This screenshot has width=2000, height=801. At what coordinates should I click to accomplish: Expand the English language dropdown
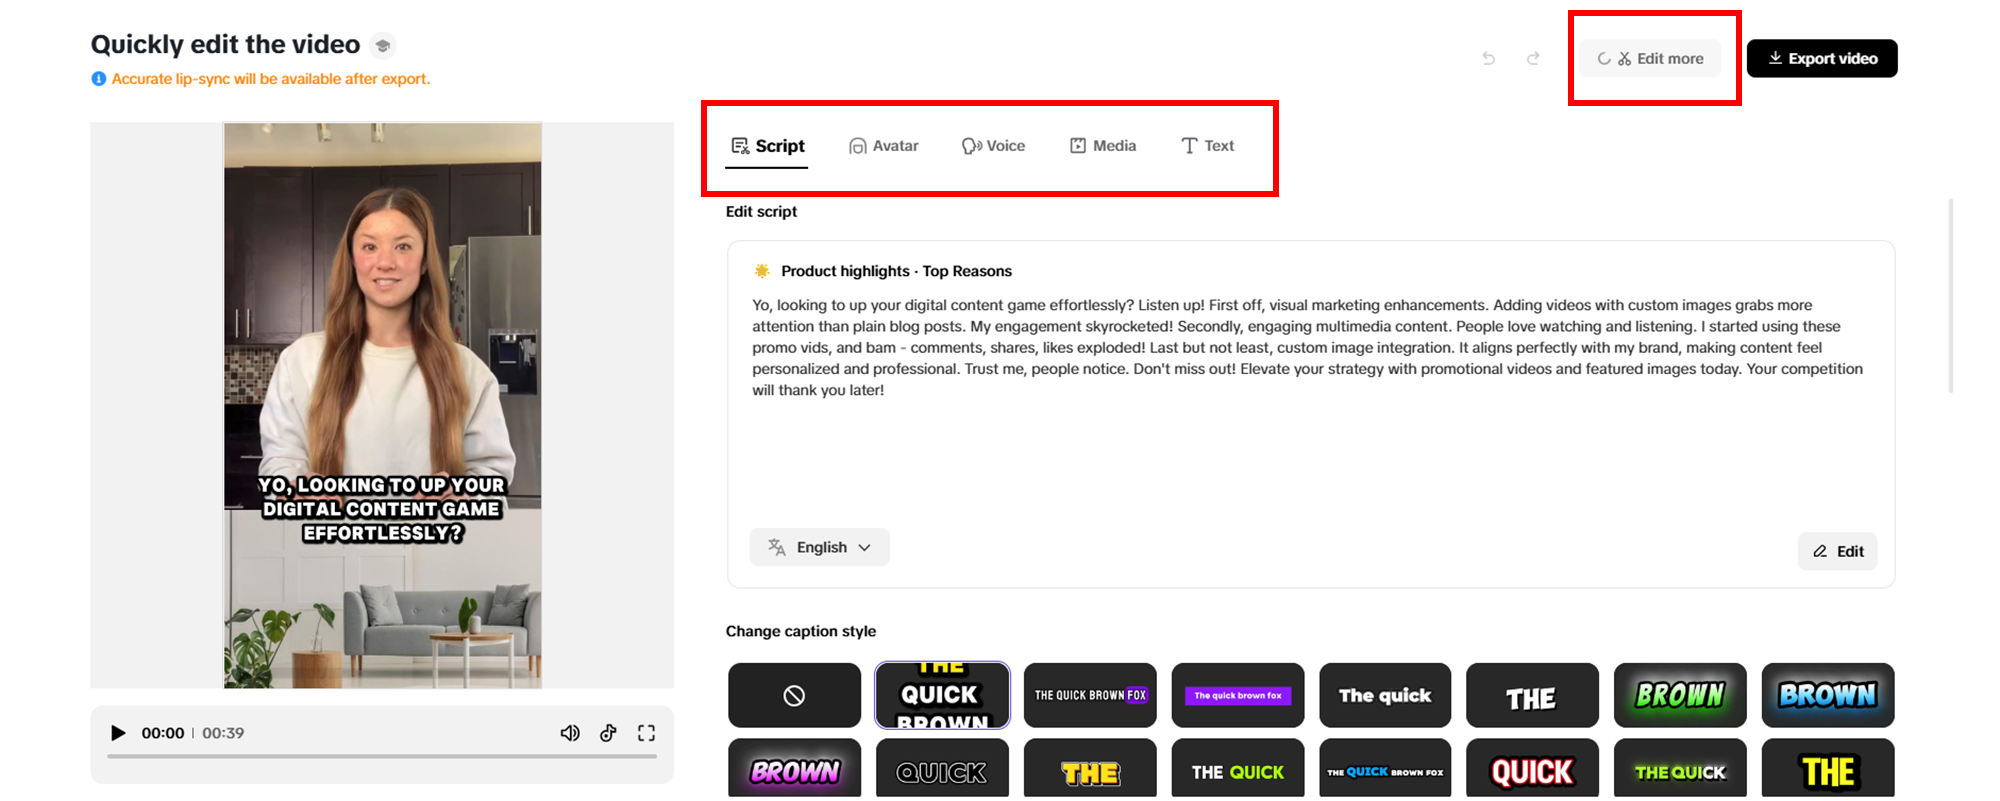820,547
